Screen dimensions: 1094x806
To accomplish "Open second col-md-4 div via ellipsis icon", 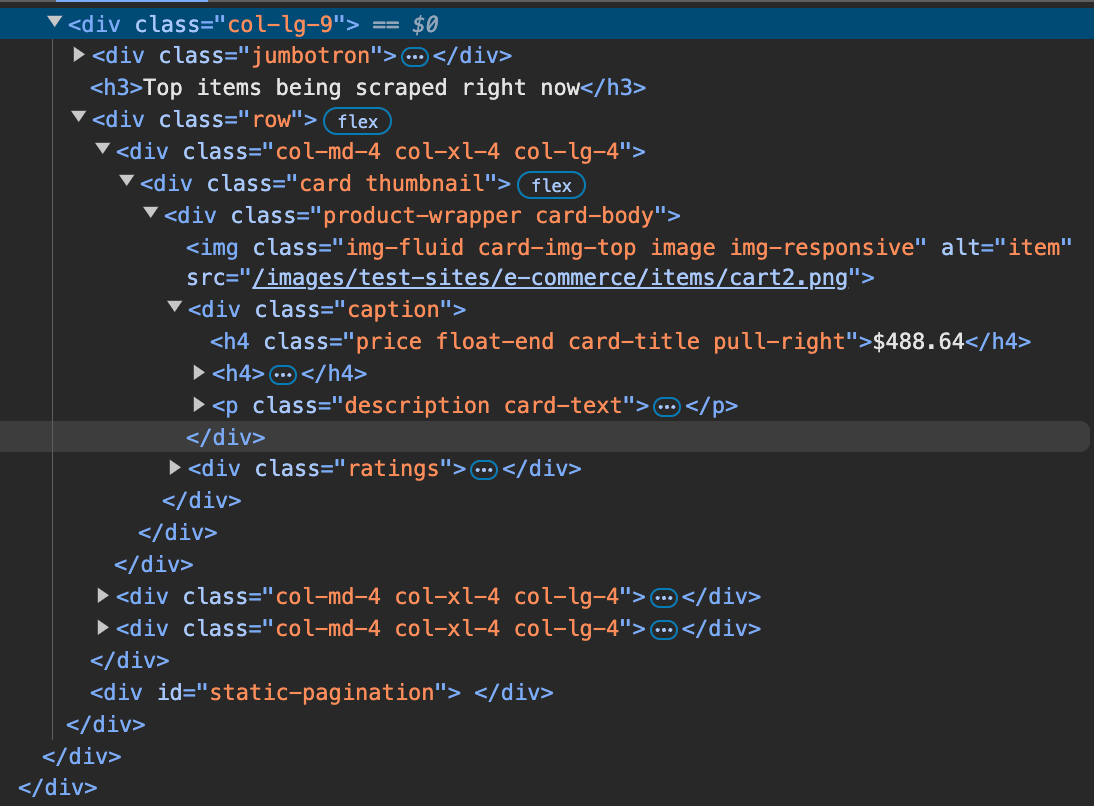I will [x=663, y=597].
